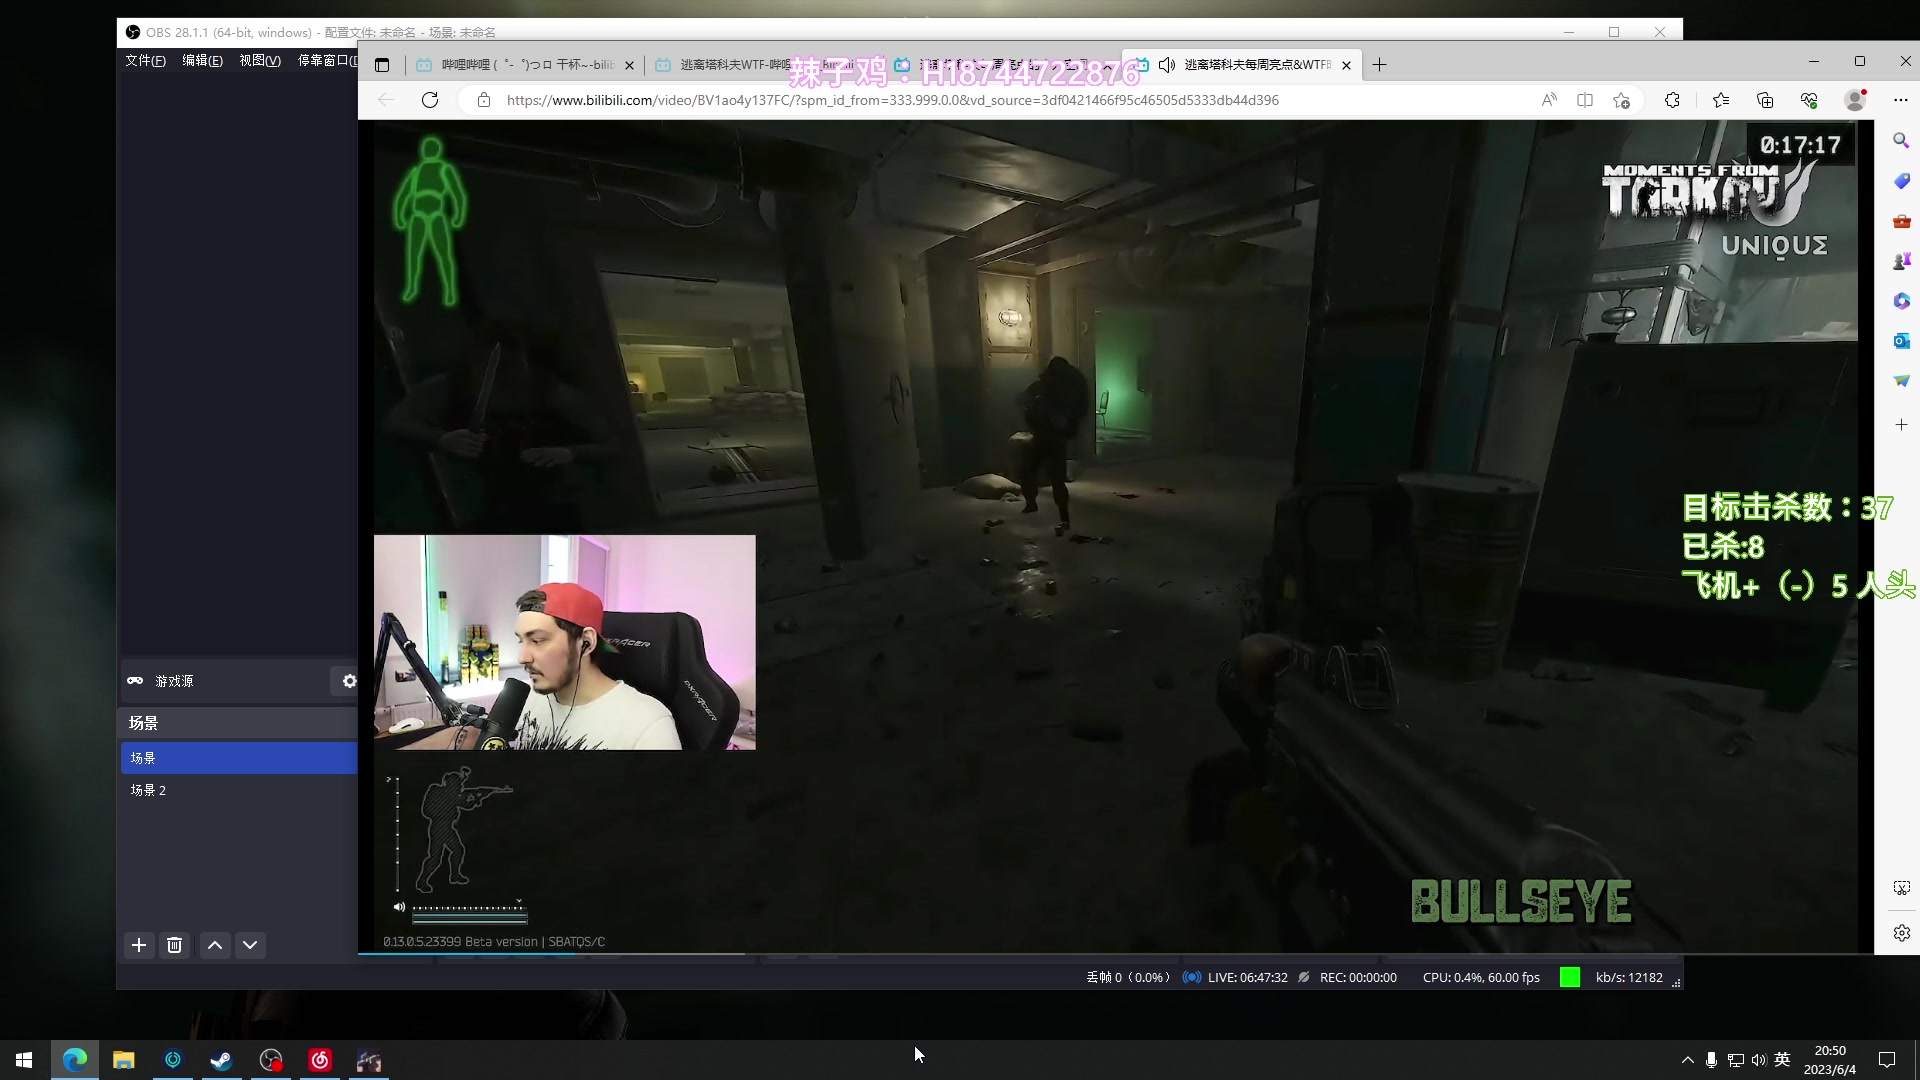This screenshot has width=1920, height=1080.
Task: Open the 文件(F) menu in OBS
Action: coord(145,61)
